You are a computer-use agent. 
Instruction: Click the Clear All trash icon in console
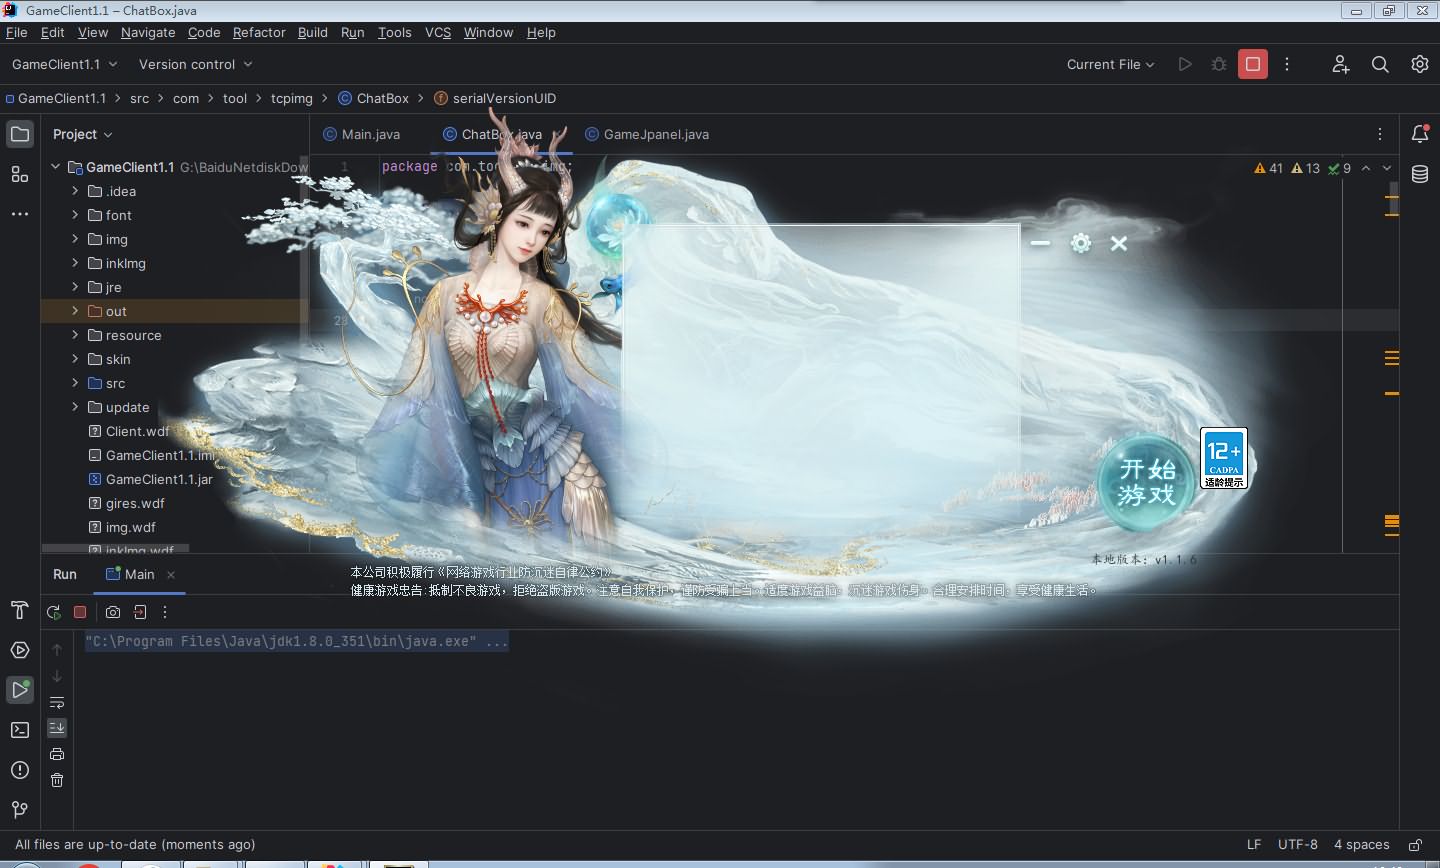click(x=57, y=780)
